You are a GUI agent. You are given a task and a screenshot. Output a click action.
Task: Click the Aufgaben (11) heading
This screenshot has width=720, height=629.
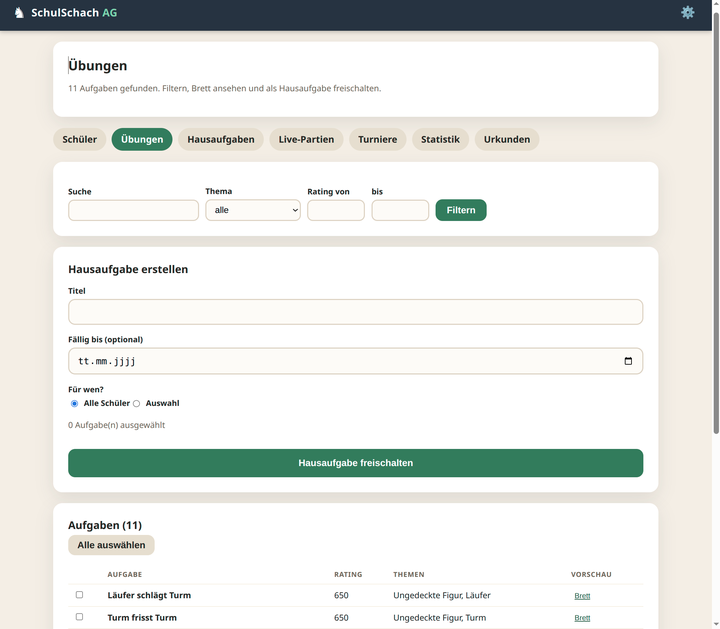105,525
